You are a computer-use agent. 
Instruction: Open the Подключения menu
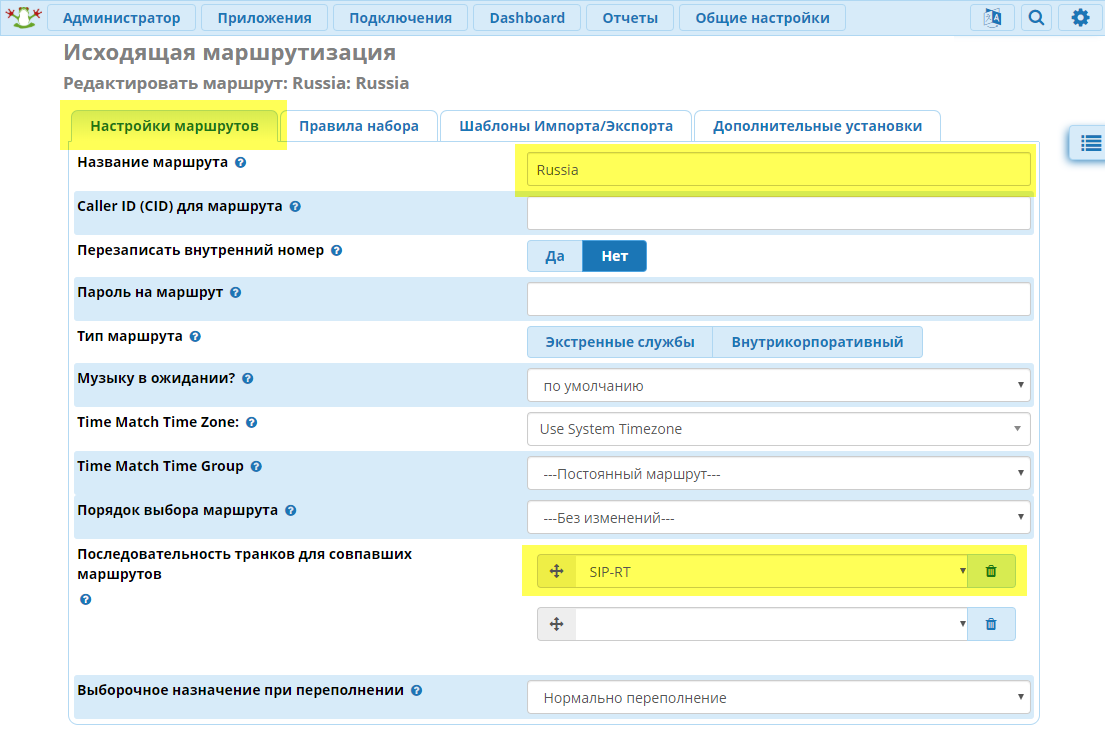[400, 18]
